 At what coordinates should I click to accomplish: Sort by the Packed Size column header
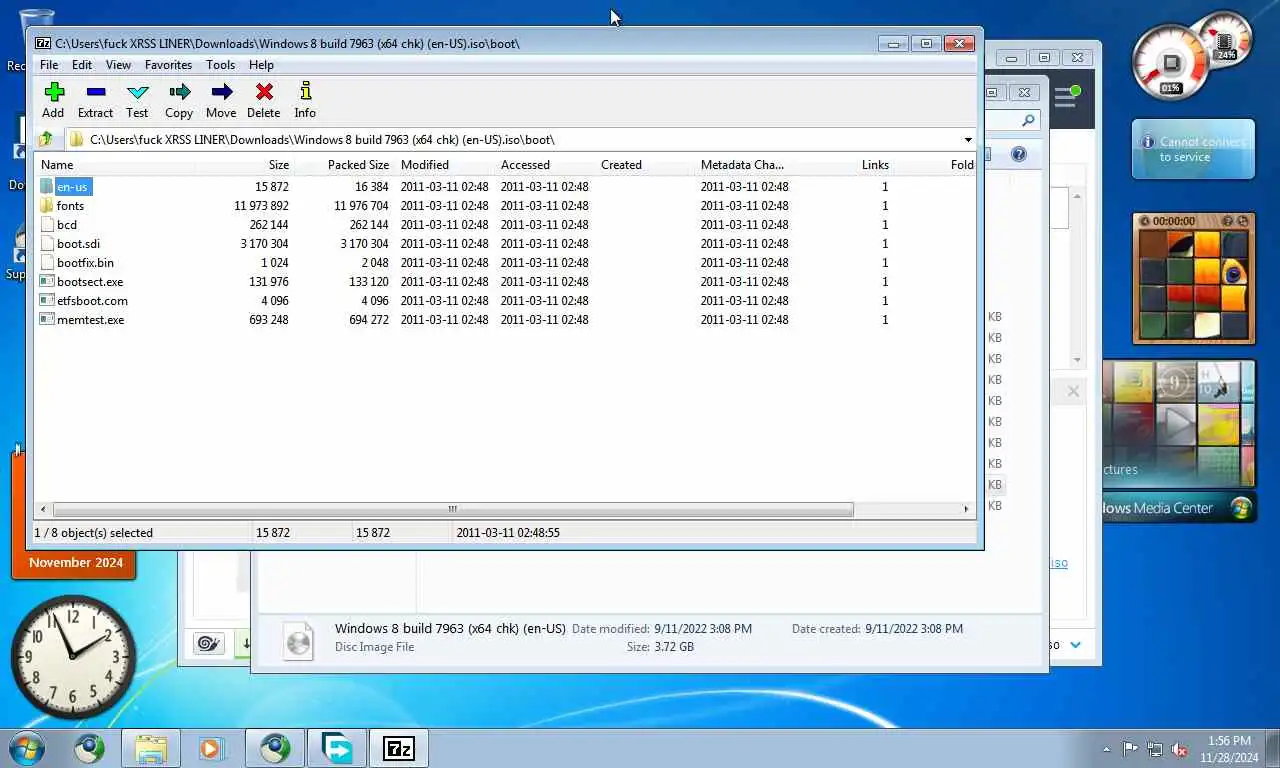(x=343, y=165)
